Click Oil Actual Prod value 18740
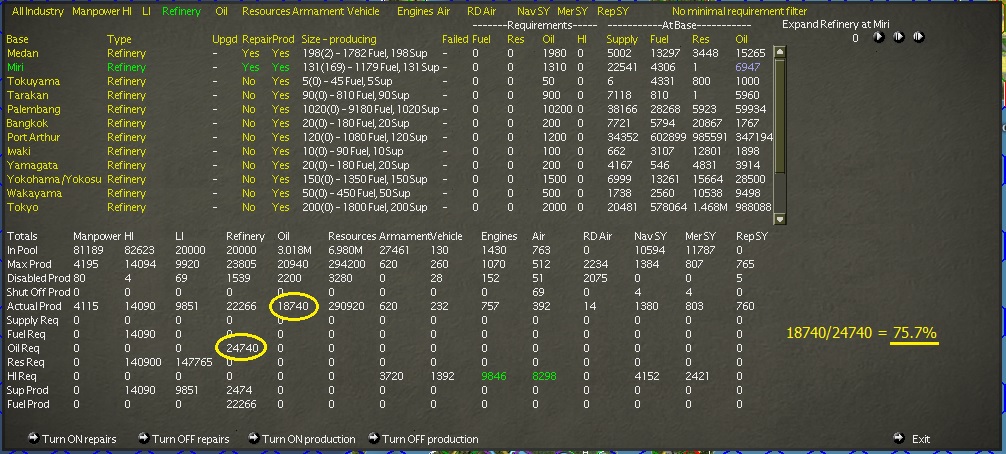Image resolution: width=1006 pixels, height=454 pixels. (293, 307)
